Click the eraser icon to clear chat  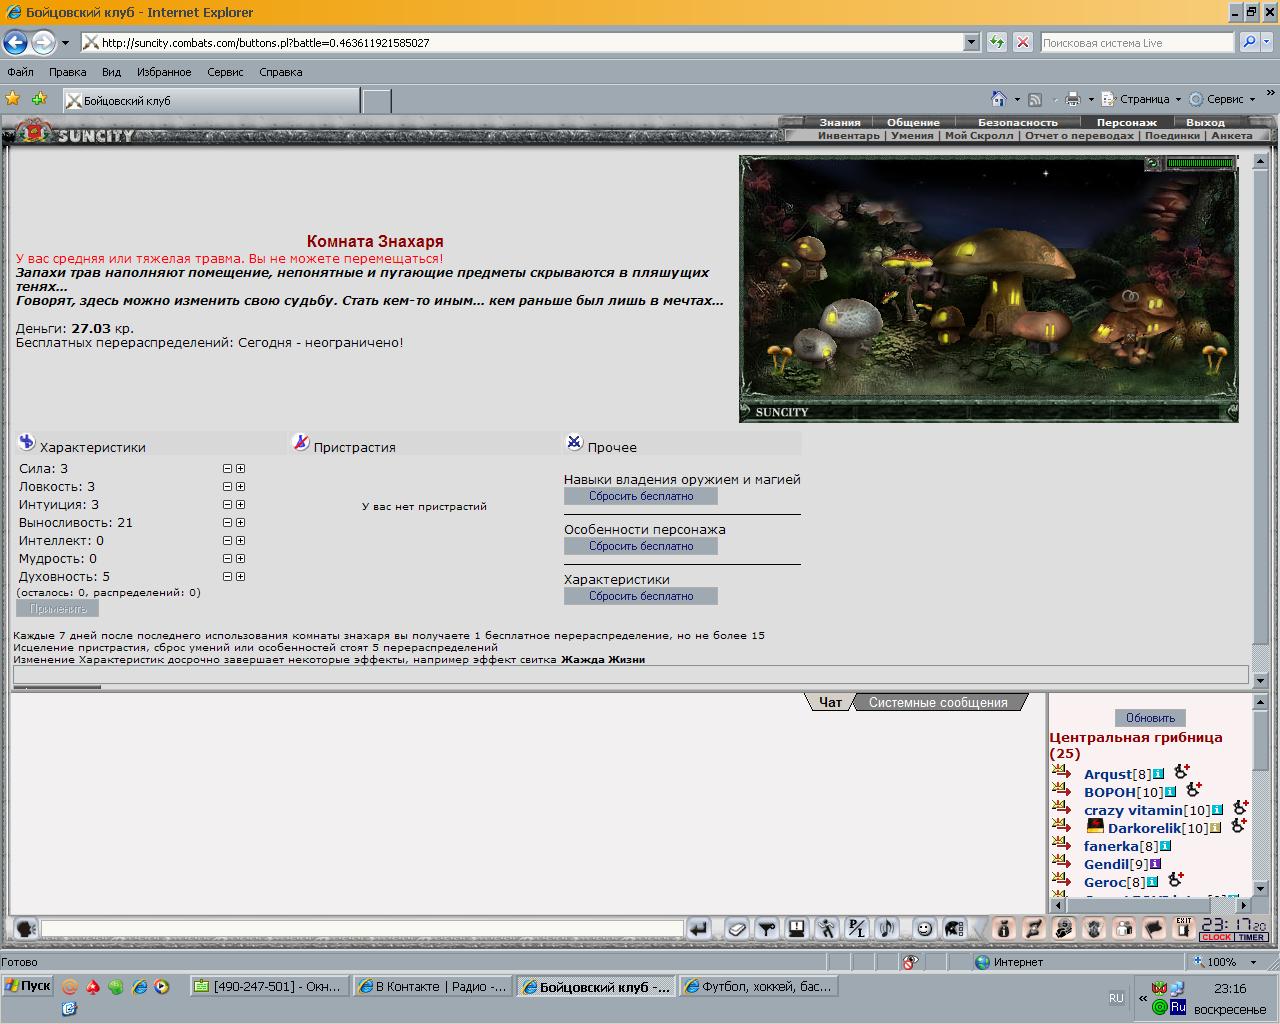(x=737, y=929)
